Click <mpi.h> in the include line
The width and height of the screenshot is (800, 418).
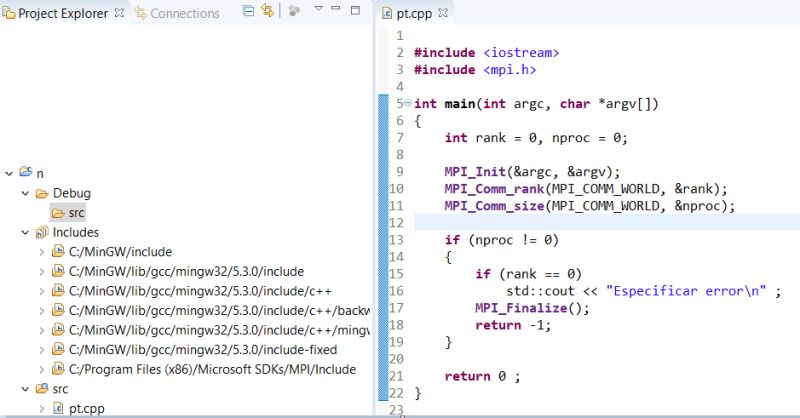tap(510, 70)
